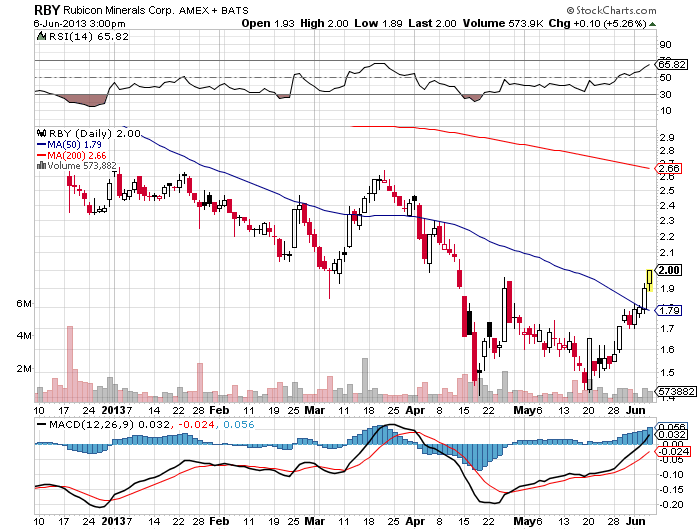
Task: Click the volume bars icon in legend
Action: coord(42,166)
